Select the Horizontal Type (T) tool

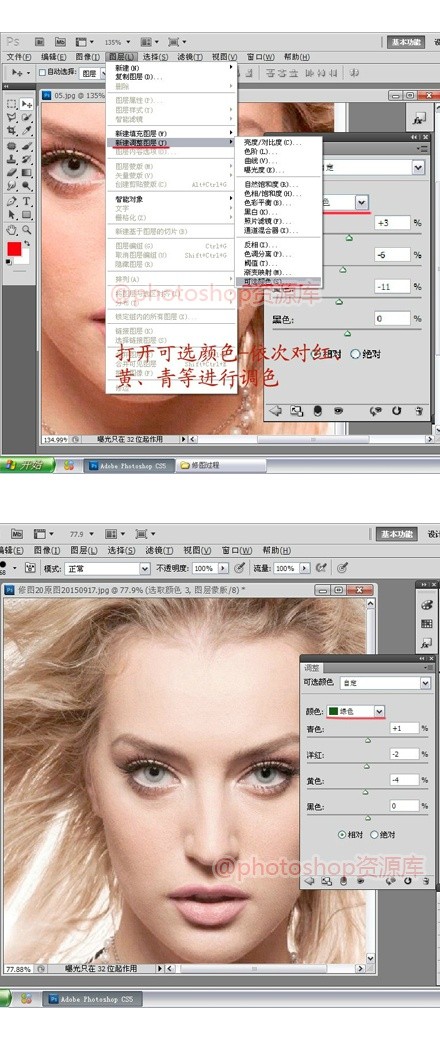coord(27,201)
